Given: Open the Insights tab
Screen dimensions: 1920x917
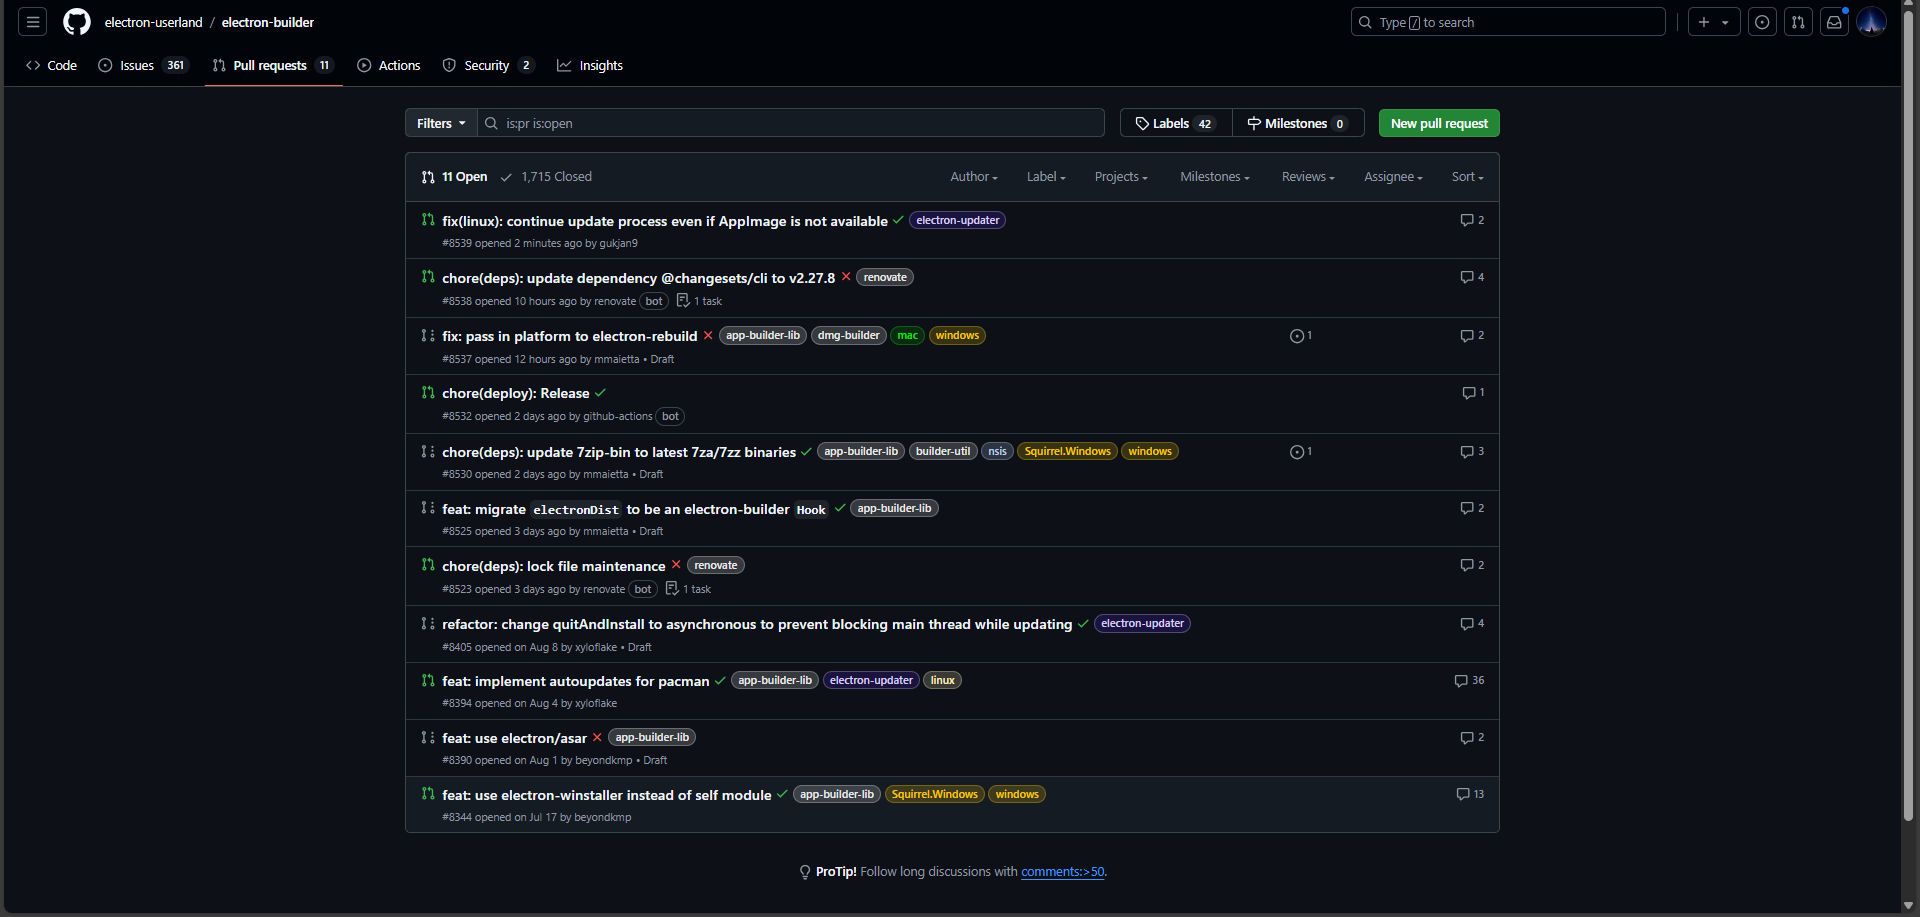Looking at the screenshot, I should pos(590,65).
